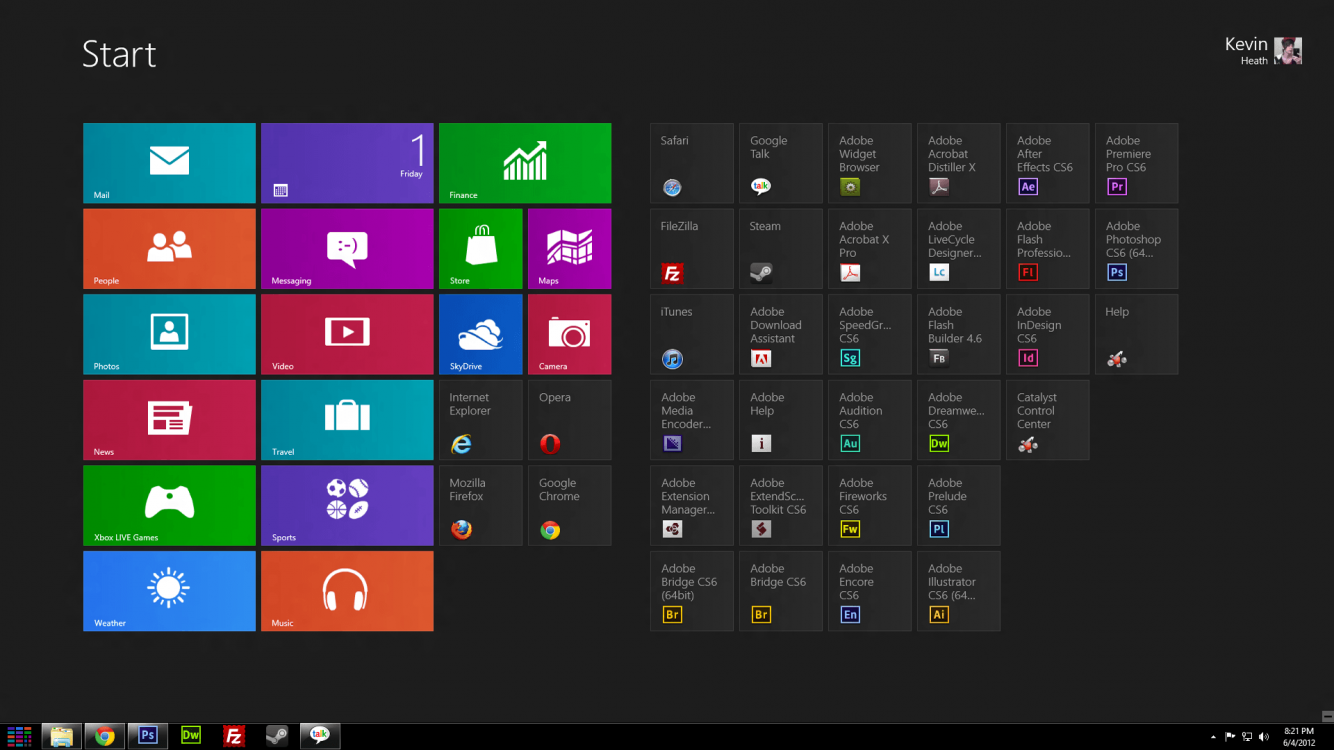Launch the Adobe Widget Browser tile

point(870,163)
